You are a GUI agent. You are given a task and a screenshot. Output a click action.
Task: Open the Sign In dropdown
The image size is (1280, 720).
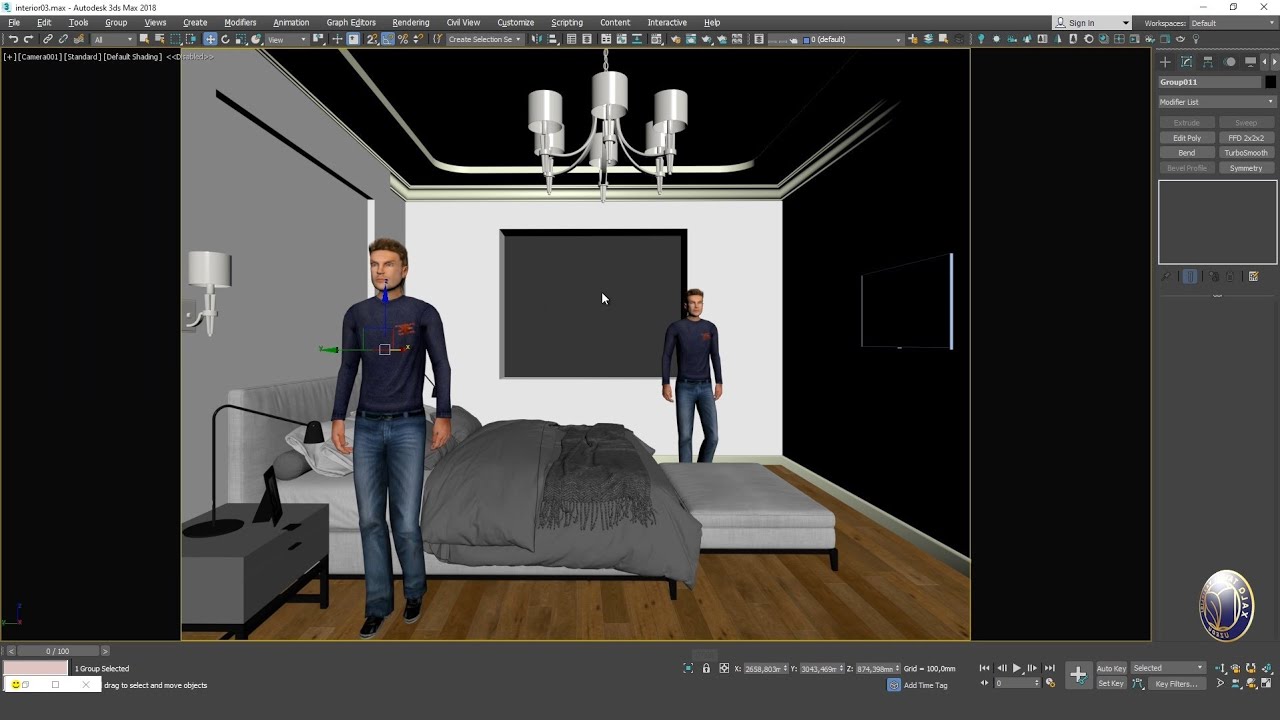click(x=1091, y=22)
